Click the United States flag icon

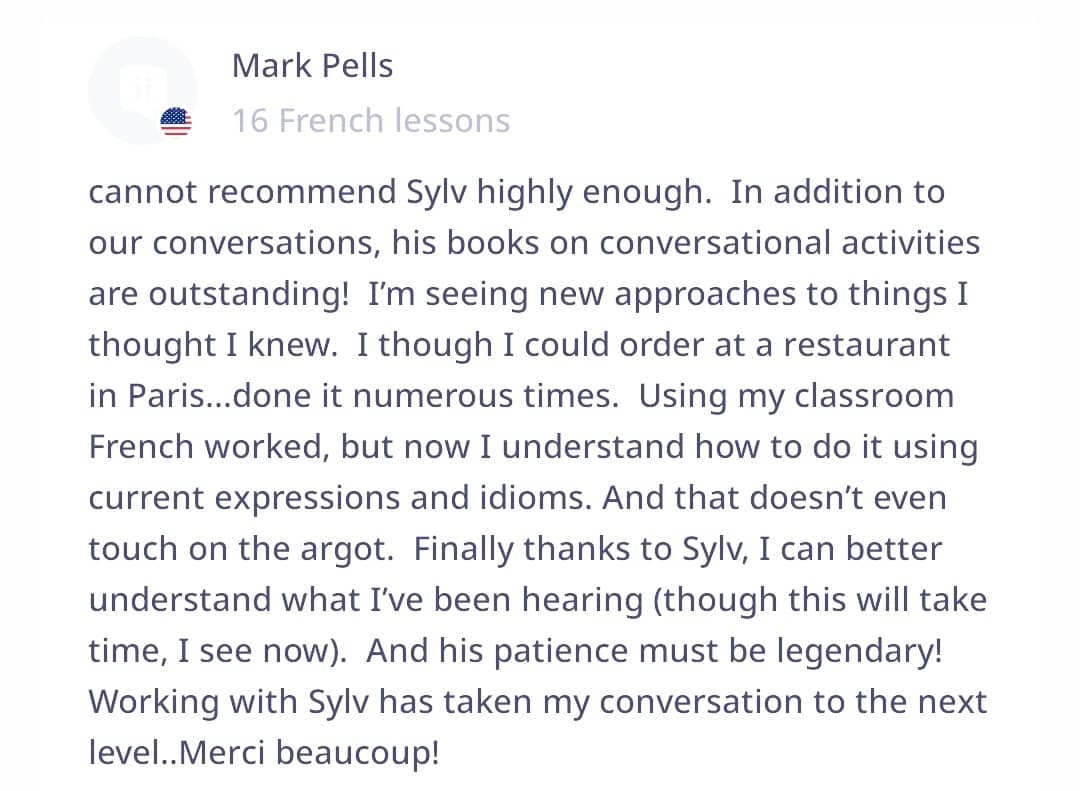175,122
